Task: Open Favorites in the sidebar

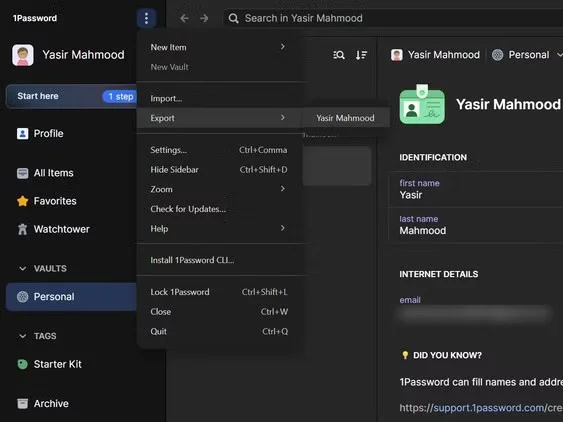Action: (47, 201)
